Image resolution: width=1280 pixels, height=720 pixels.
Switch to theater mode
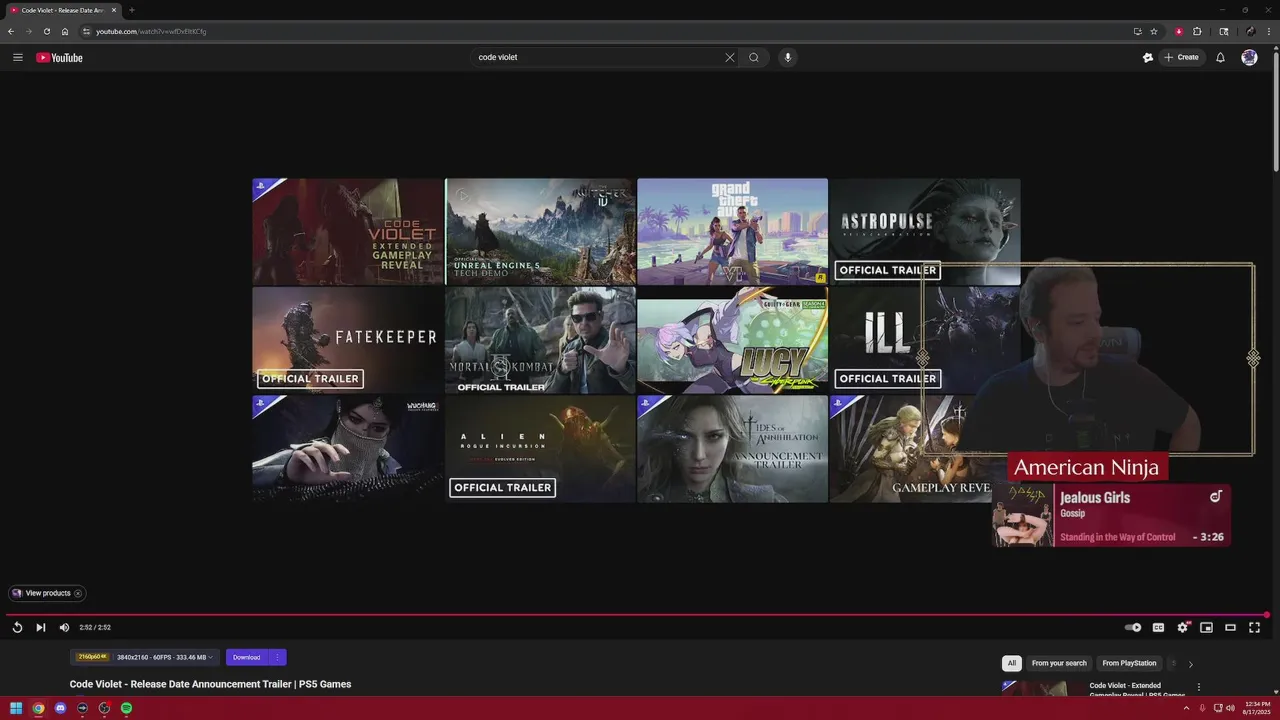tap(1230, 627)
